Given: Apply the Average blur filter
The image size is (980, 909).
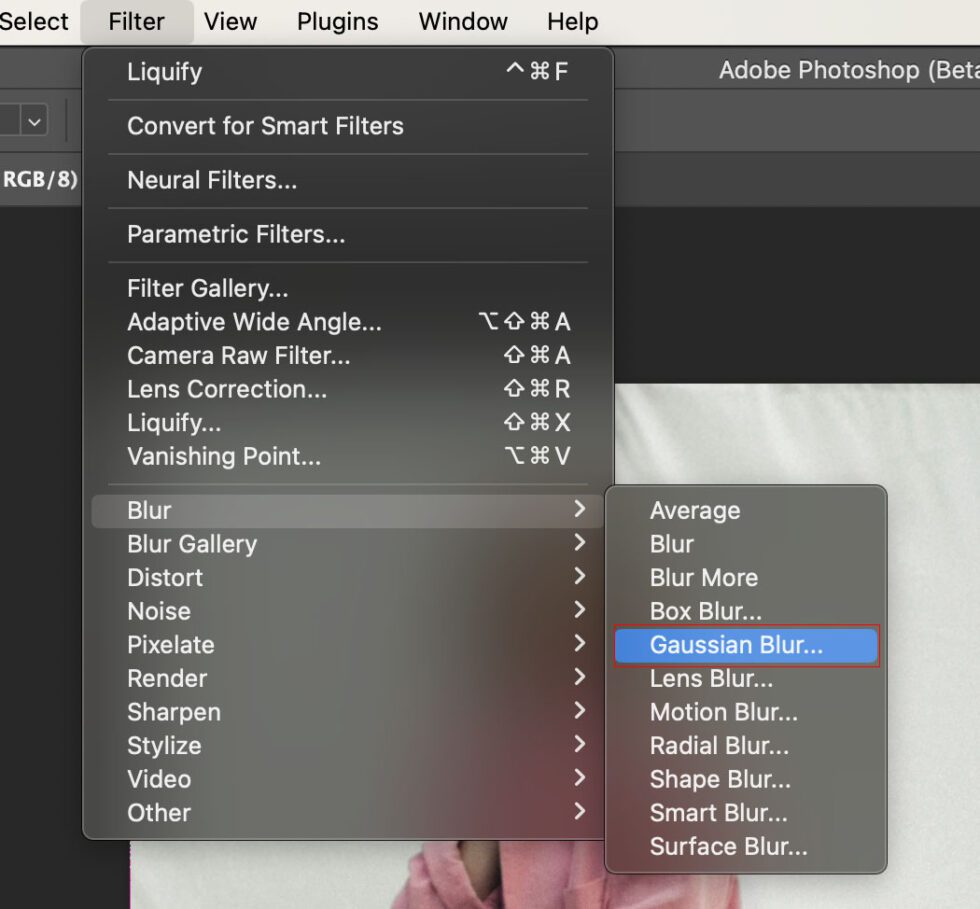Looking at the screenshot, I should 694,510.
